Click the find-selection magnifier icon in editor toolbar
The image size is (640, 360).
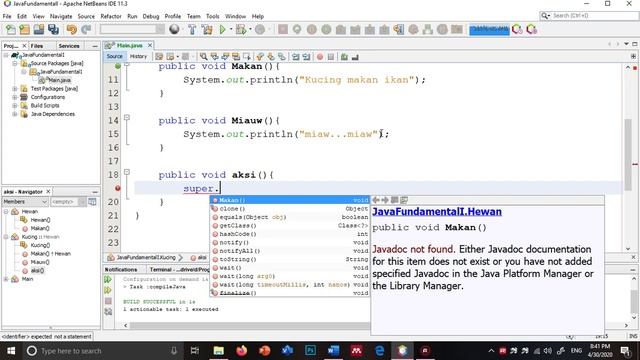pyautogui.click(x=203, y=57)
